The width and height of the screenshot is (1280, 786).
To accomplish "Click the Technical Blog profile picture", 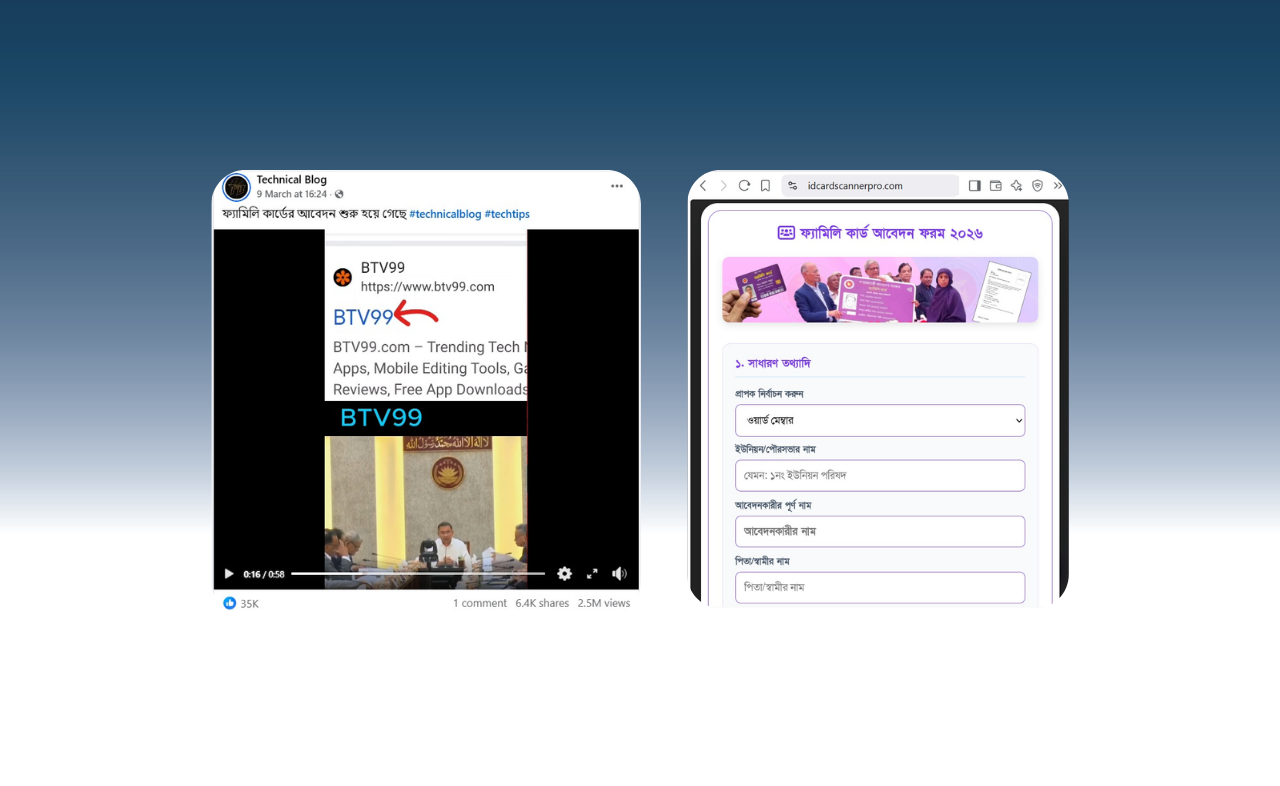I will [237, 187].
